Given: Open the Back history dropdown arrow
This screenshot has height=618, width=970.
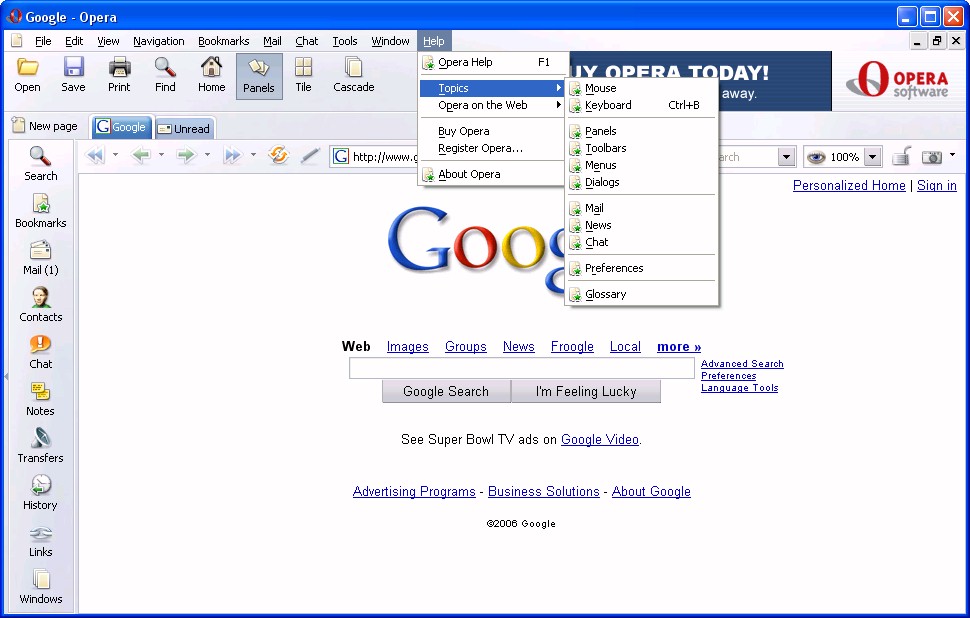Looking at the screenshot, I should click(x=161, y=155).
